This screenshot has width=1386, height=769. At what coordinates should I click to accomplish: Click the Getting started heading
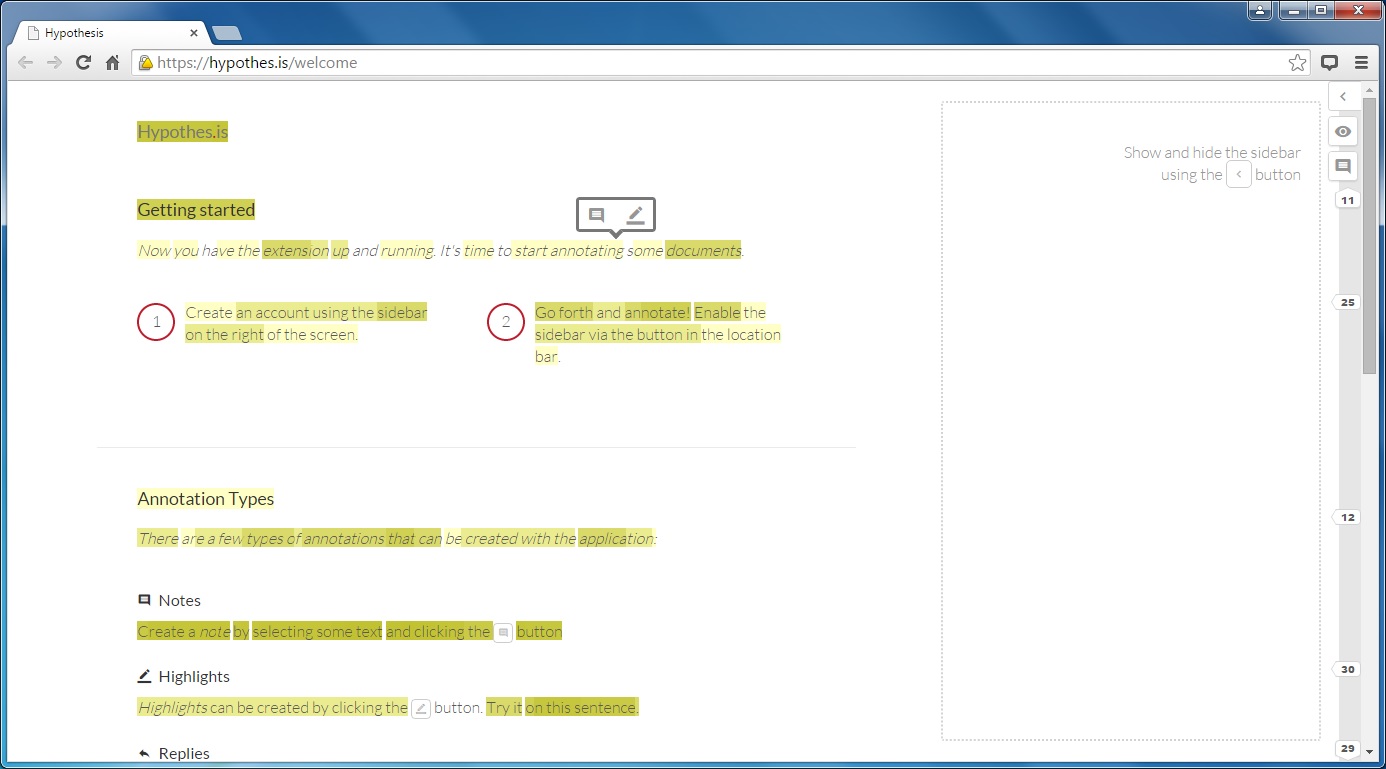(196, 210)
